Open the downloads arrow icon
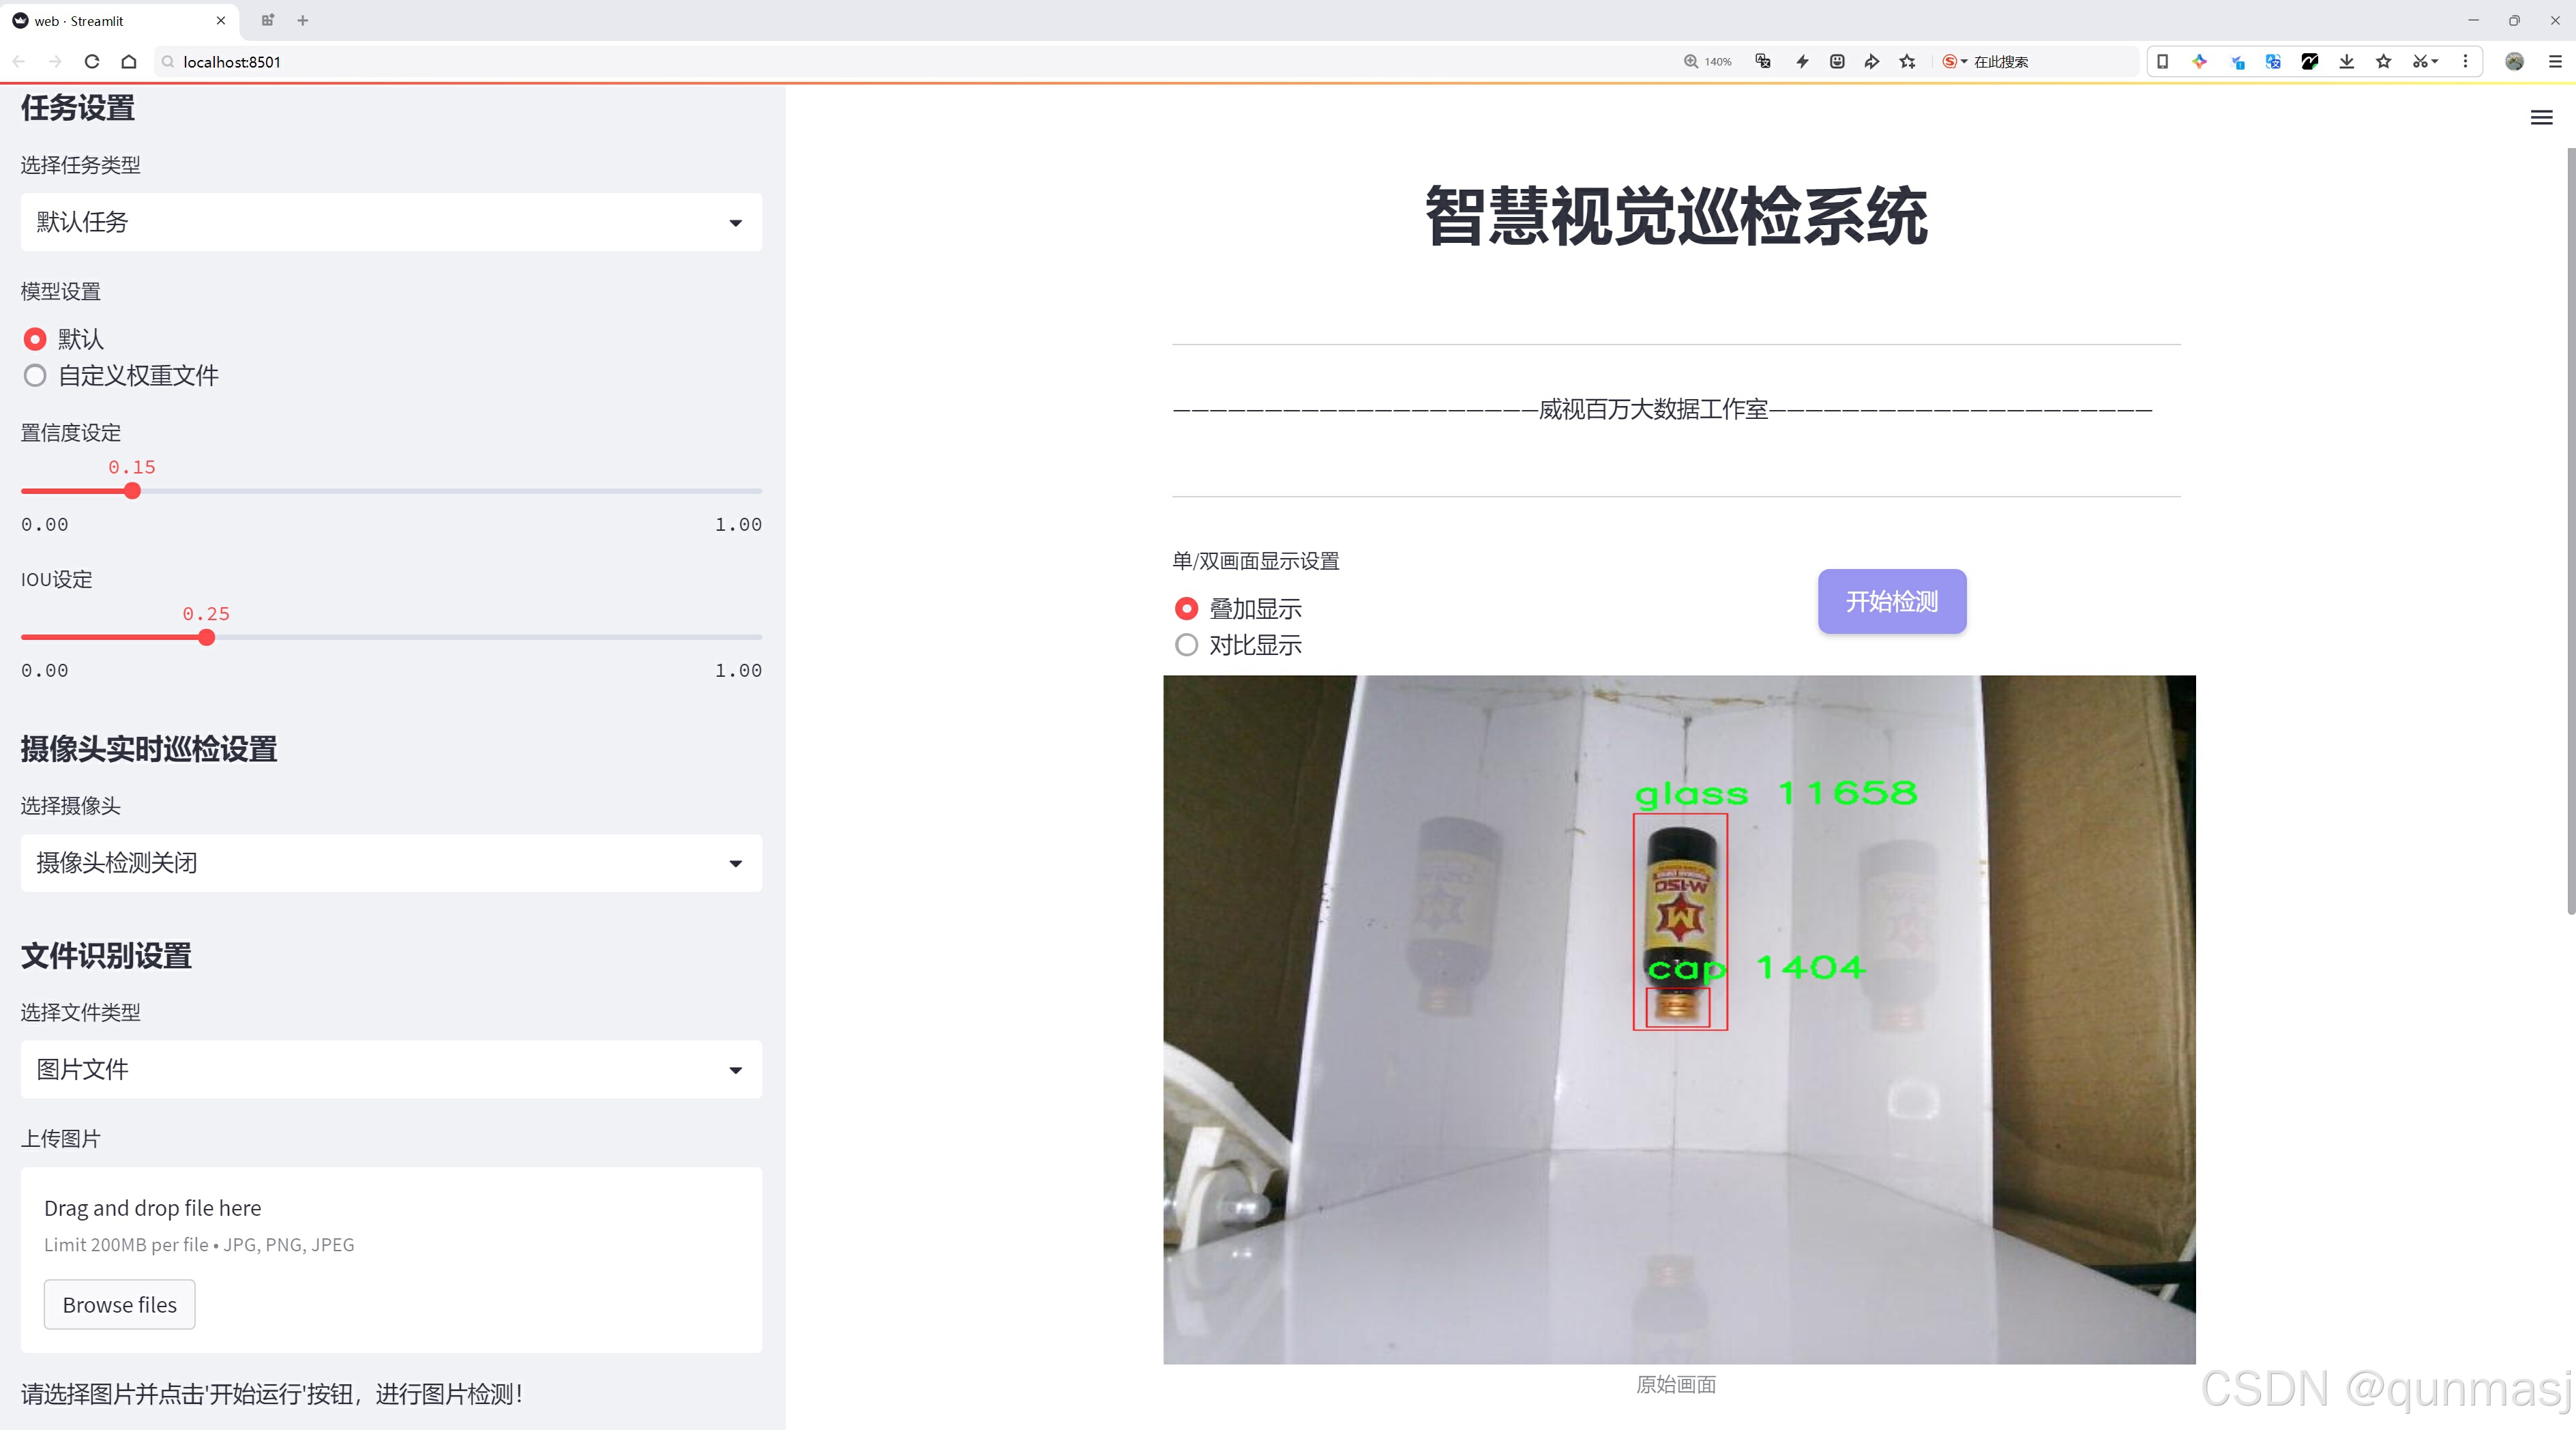 (2346, 61)
